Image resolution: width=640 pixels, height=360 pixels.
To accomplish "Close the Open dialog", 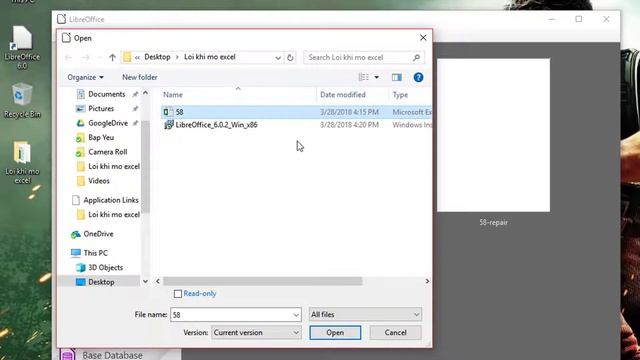I will pos(423,38).
